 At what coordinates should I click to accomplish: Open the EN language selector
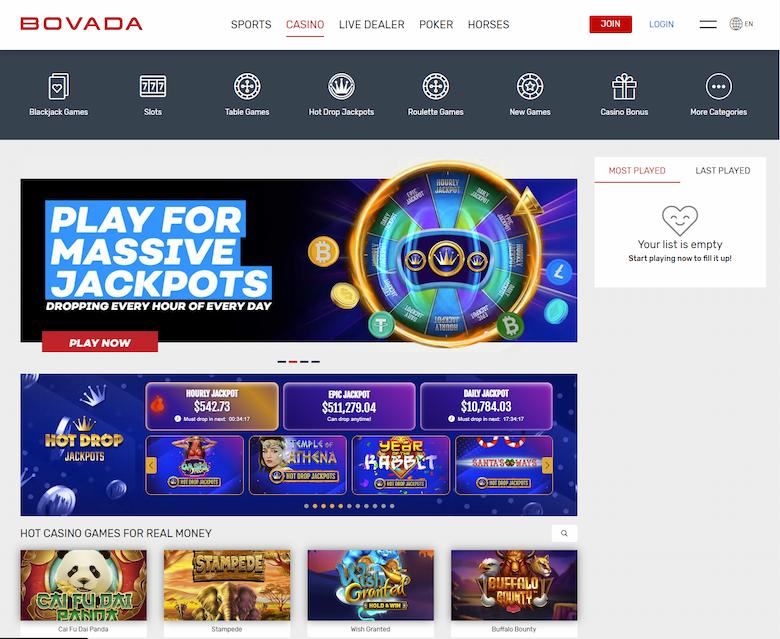[741, 23]
